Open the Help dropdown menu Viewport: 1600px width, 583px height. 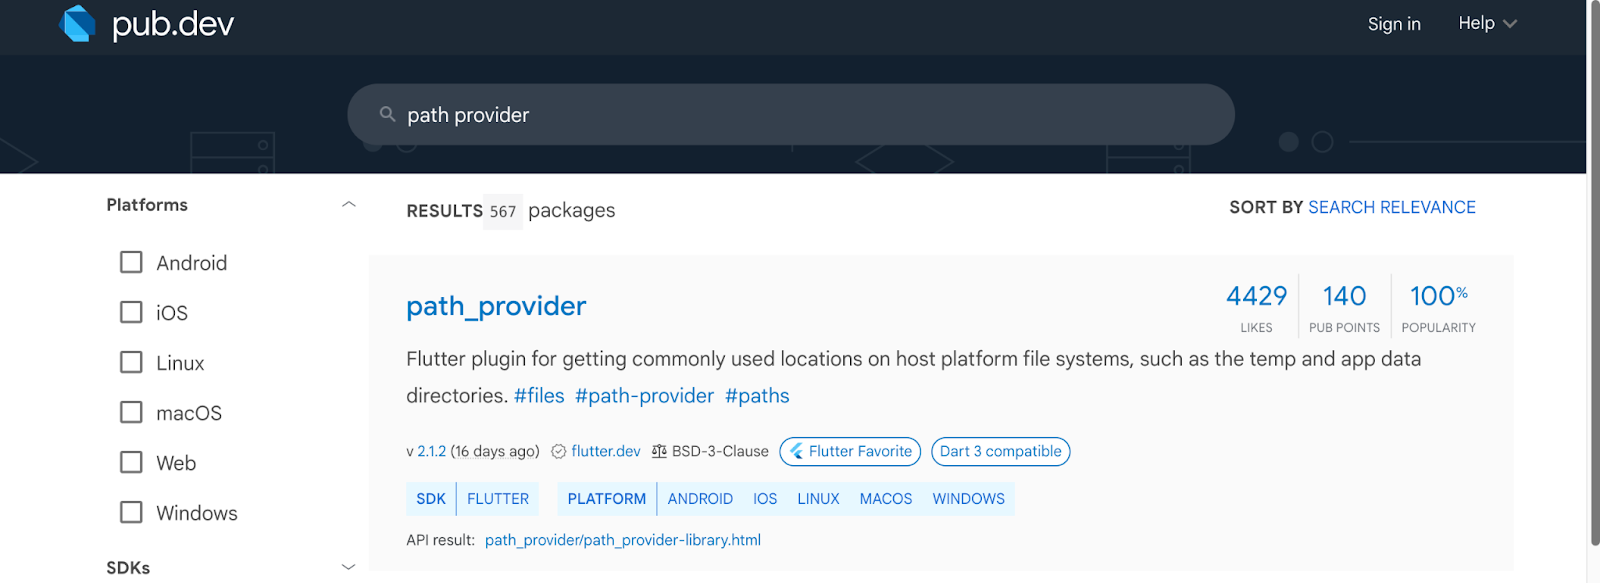pos(1487,23)
